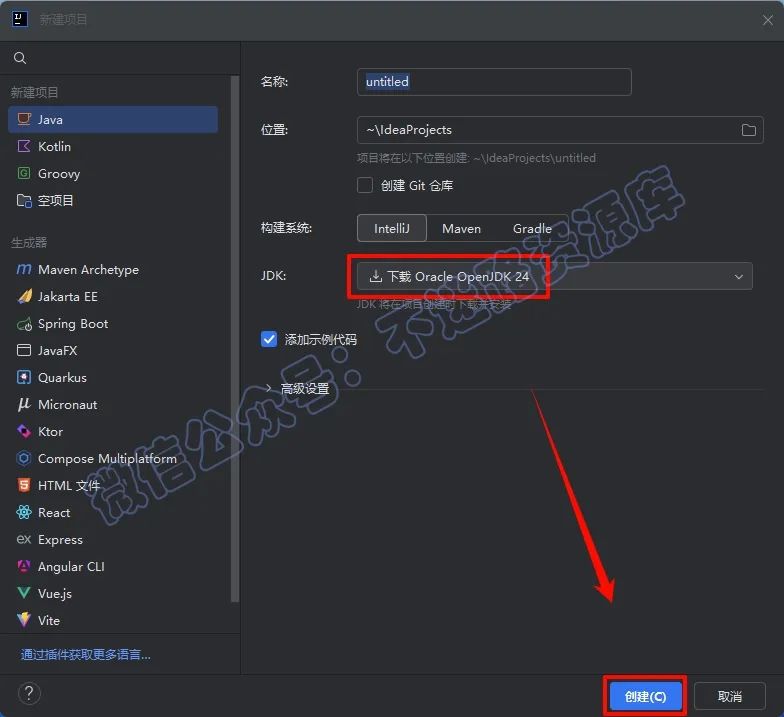Switch build system to IntelliJ
Screen dimensions: 784x717
(x=392, y=228)
